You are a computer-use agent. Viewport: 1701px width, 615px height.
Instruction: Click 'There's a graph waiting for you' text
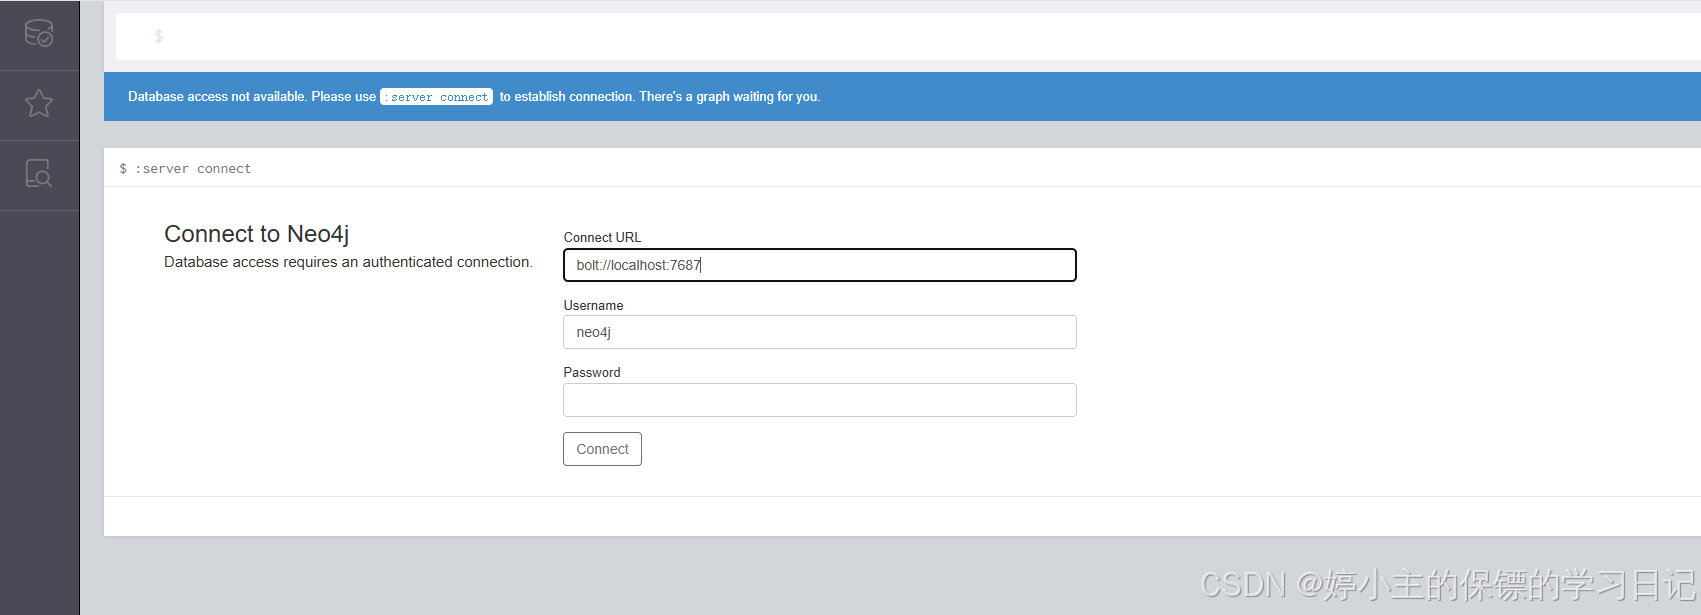click(730, 97)
